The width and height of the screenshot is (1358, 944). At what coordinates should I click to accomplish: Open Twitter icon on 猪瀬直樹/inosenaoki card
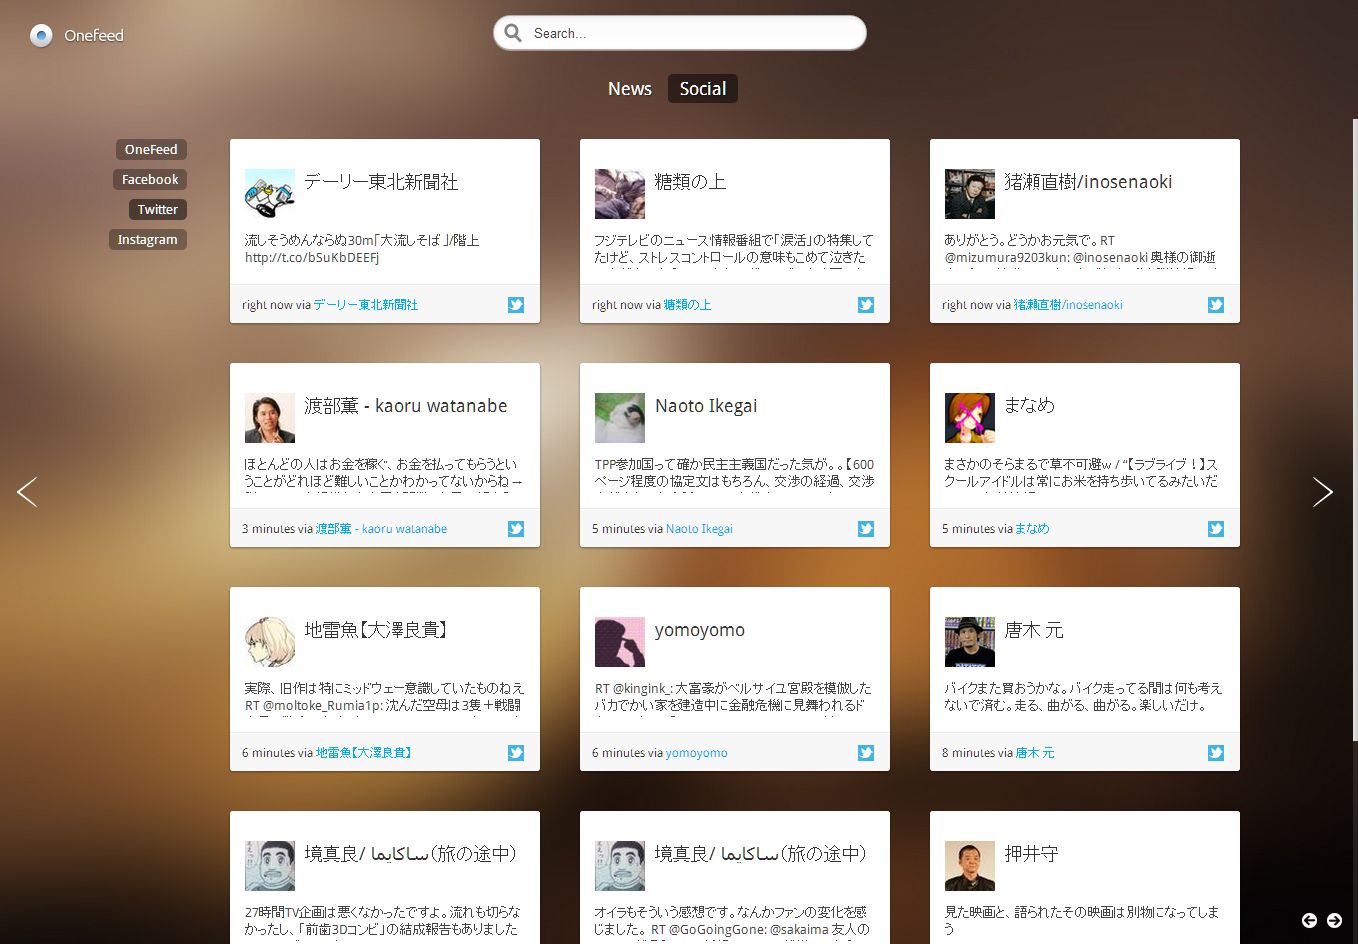pos(1216,305)
